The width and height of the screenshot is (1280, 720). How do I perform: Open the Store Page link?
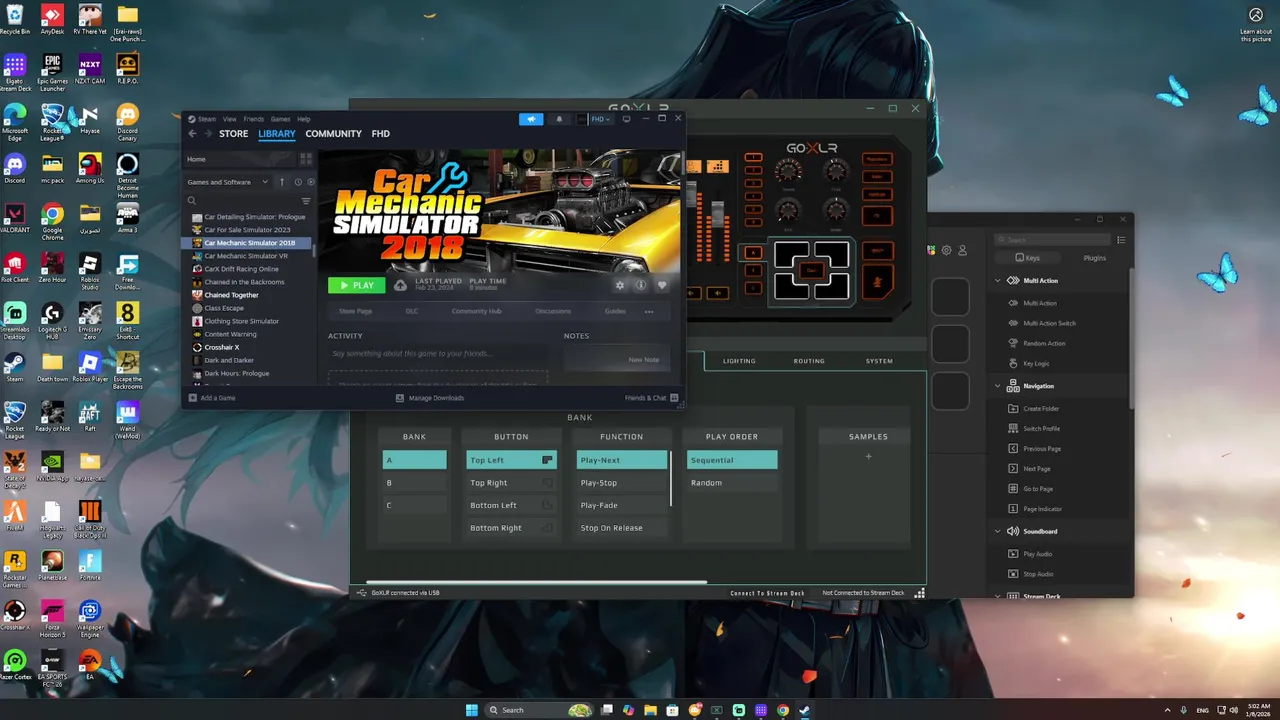click(355, 311)
